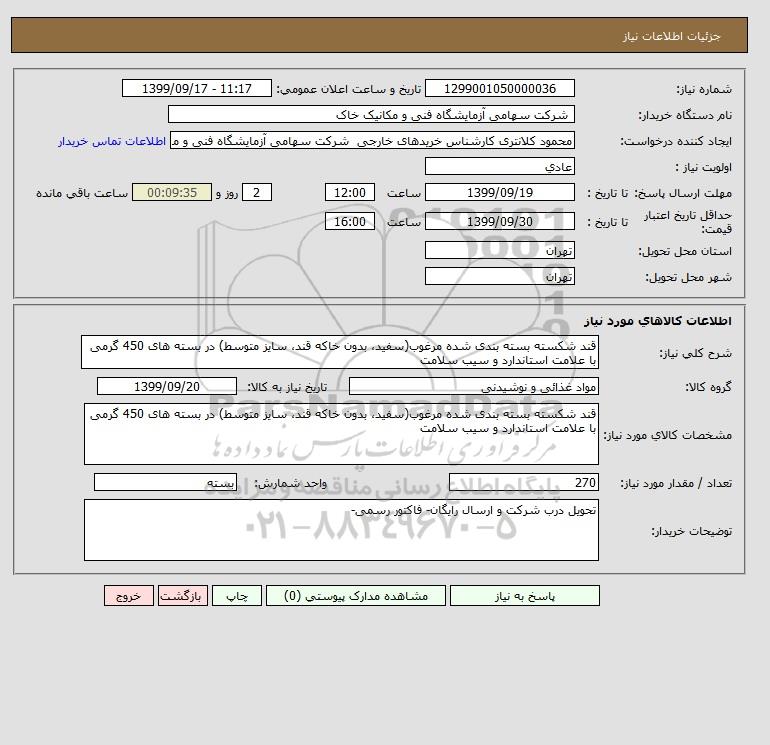Click the buyer notes text area
Screen dimensions: 770x745
341,530
